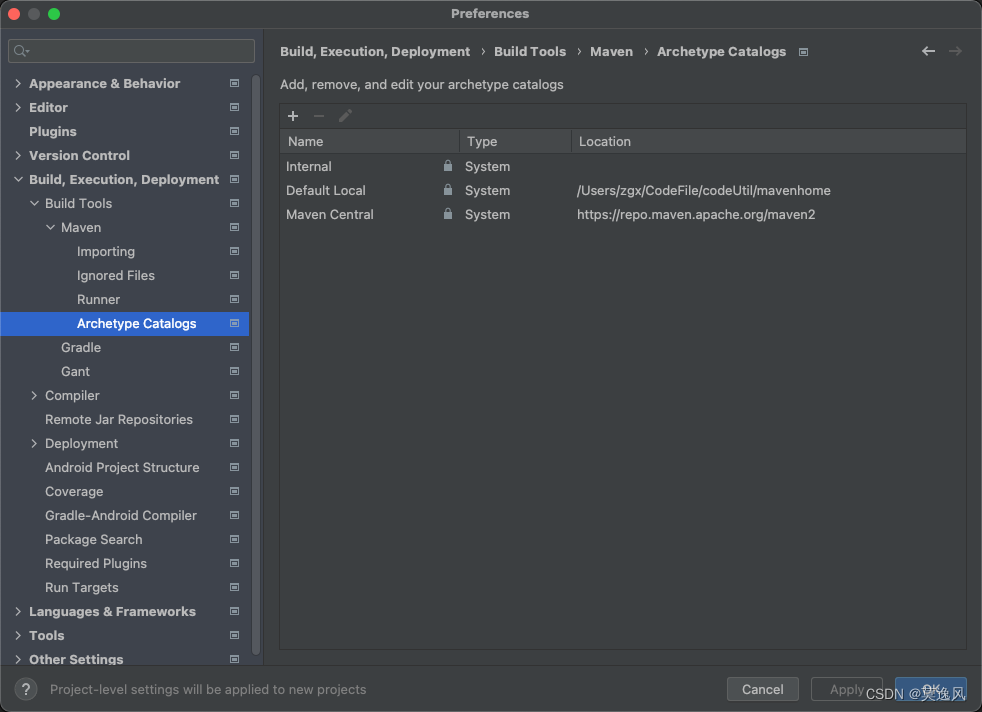Click the Remove catalog minus icon
982x712 pixels.
pyautogui.click(x=319, y=116)
